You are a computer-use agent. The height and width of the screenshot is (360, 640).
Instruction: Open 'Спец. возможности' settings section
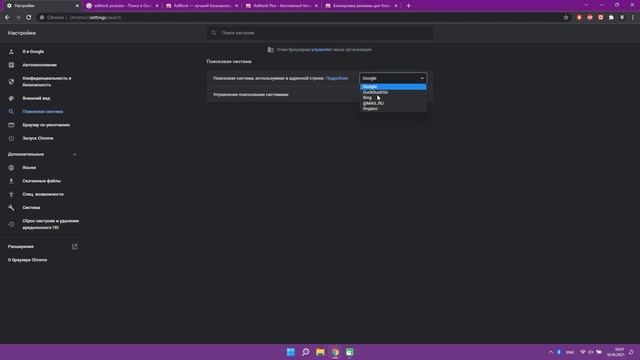(43, 194)
